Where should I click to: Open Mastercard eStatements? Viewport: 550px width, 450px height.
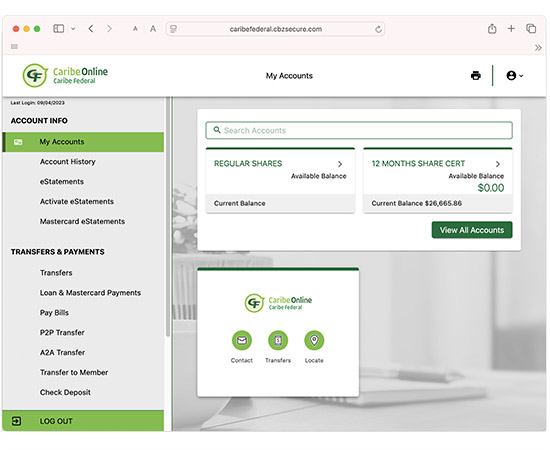point(82,222)
